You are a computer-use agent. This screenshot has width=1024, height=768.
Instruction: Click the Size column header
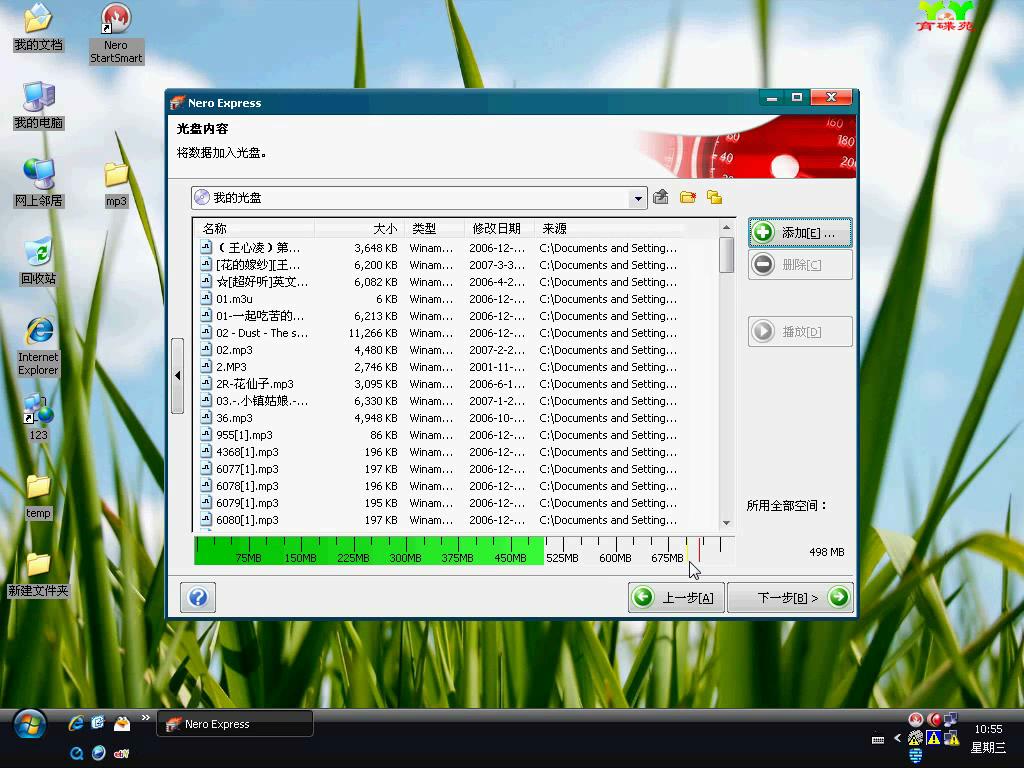[x=359, y=229]
